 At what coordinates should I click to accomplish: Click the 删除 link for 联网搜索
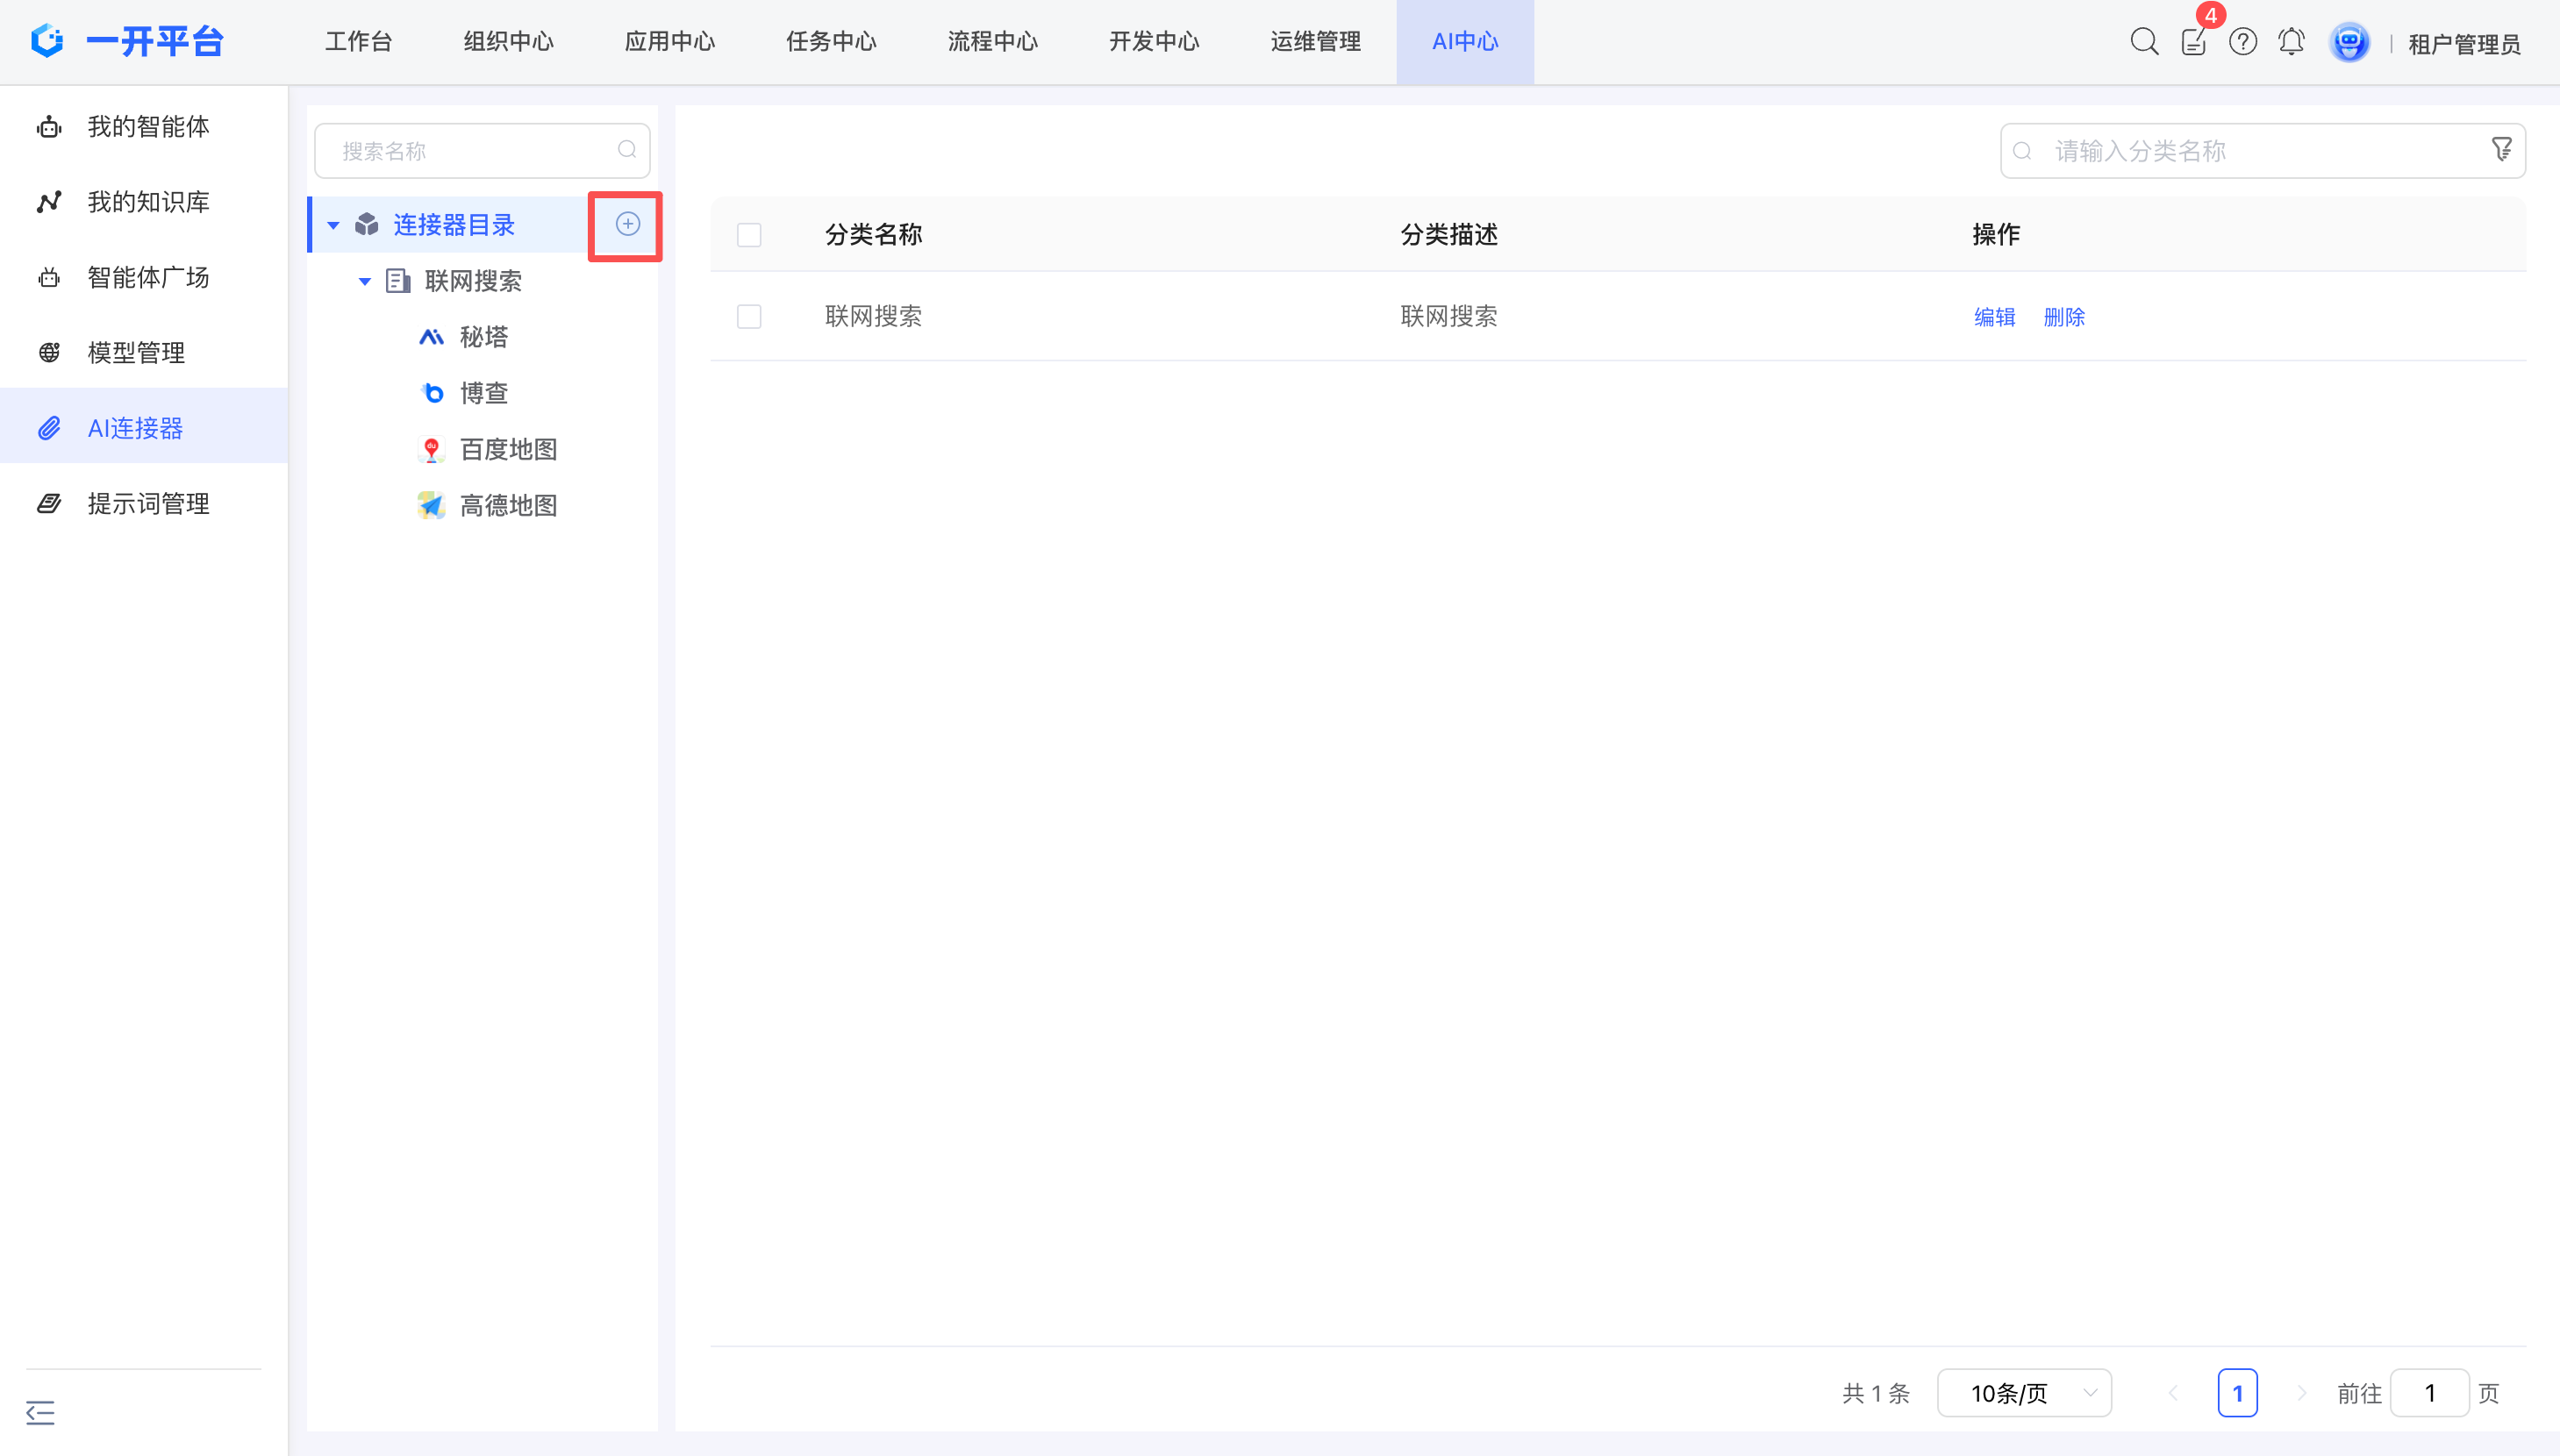tap(2064, 317)
